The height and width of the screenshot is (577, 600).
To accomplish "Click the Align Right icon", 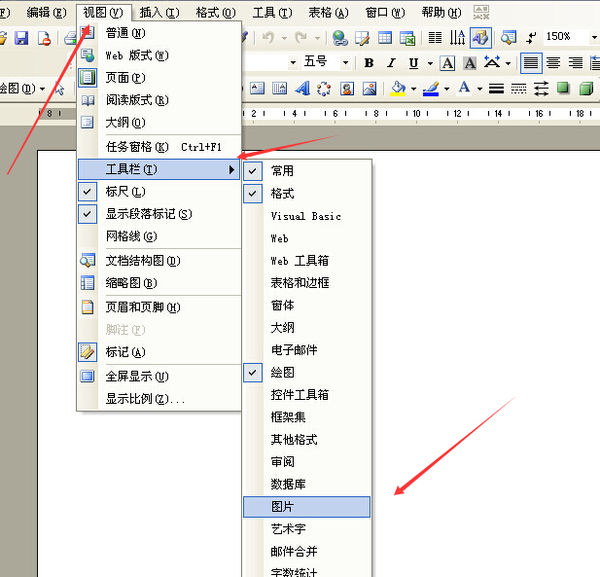I will pyautogui.click(x=576, y=63).
